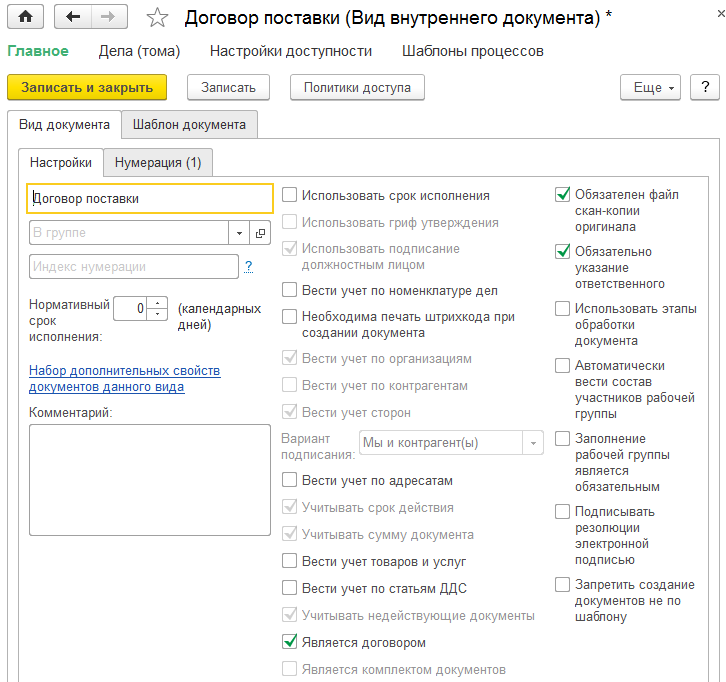Open the 'Главное' section
Screen dimensions: 726x682
[38, 51]
